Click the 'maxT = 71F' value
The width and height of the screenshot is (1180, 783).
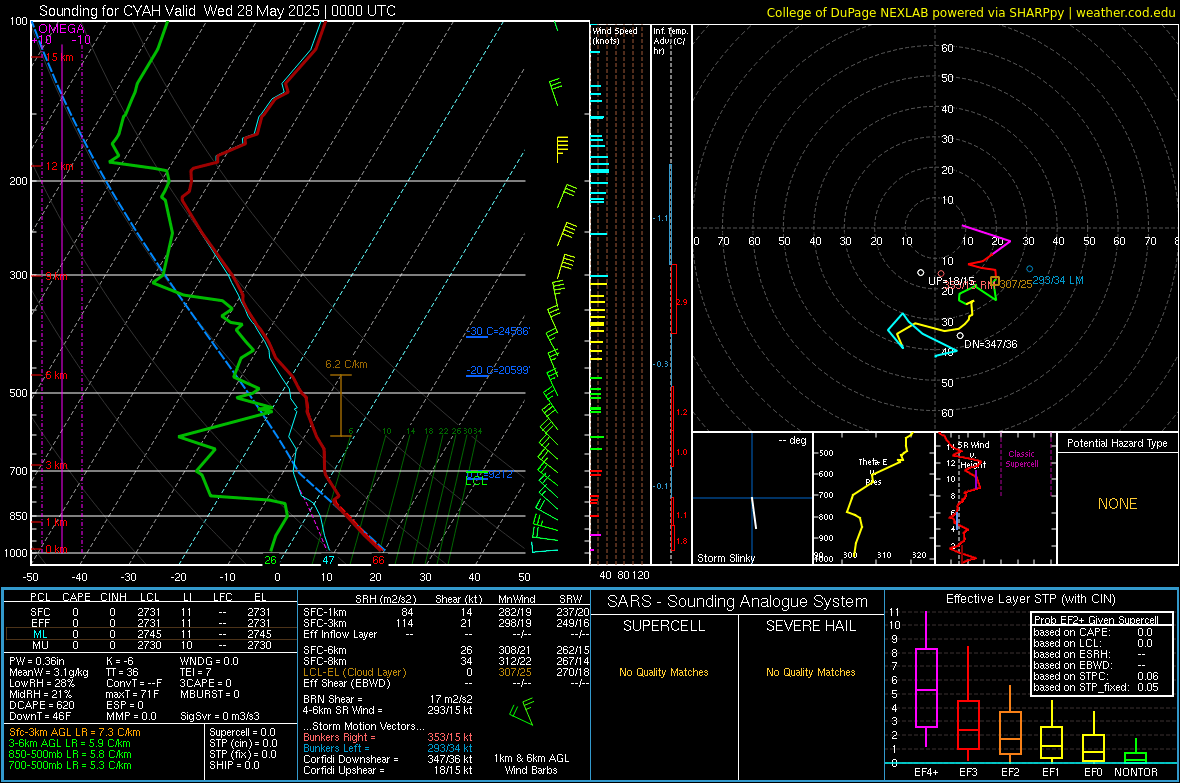pyautogui.click(x=132, y=694)
